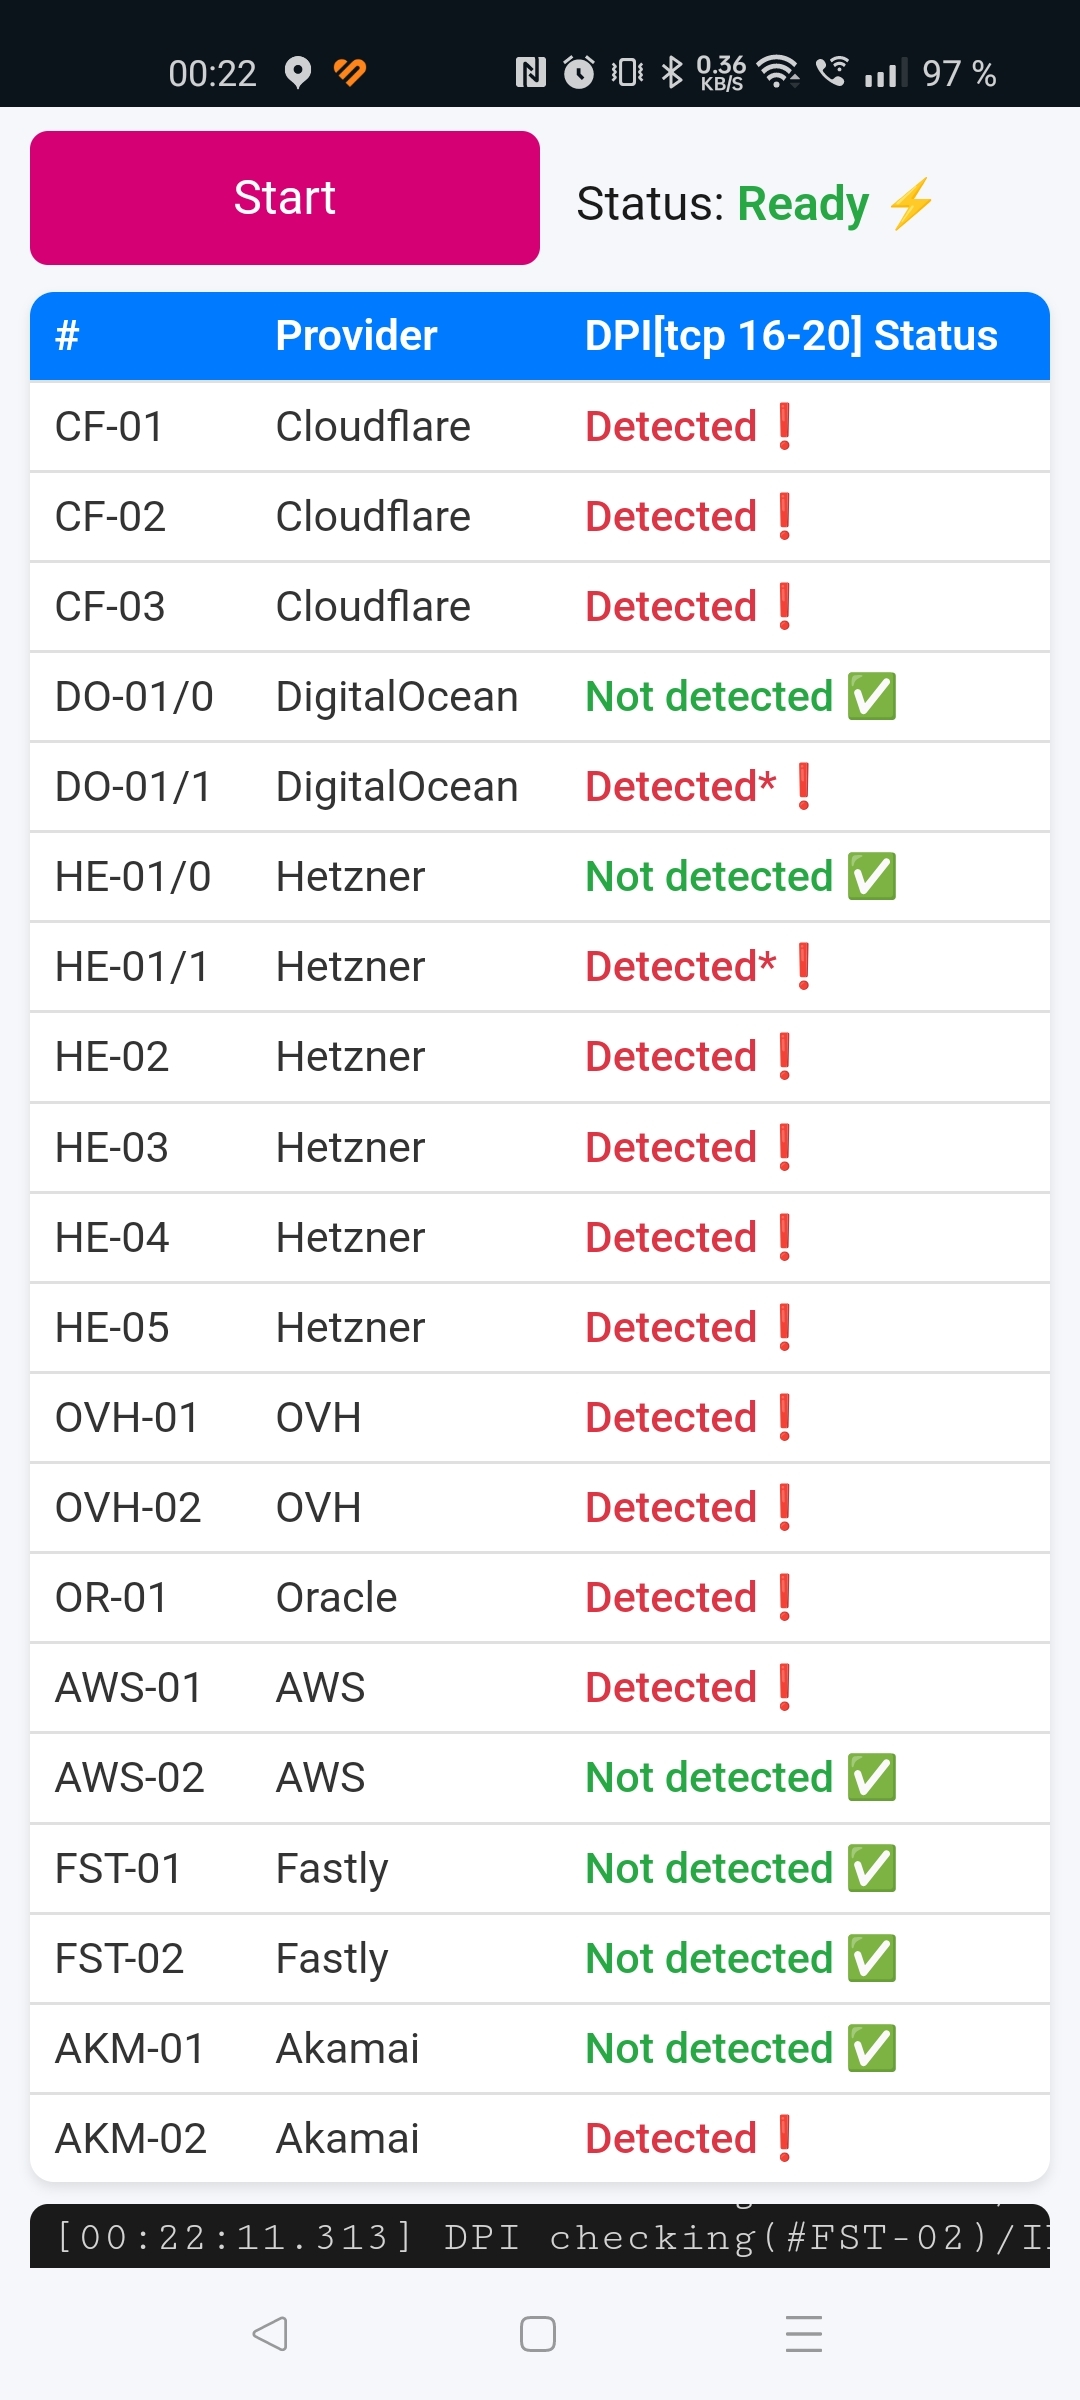Tap the # column header

[67, 336]
